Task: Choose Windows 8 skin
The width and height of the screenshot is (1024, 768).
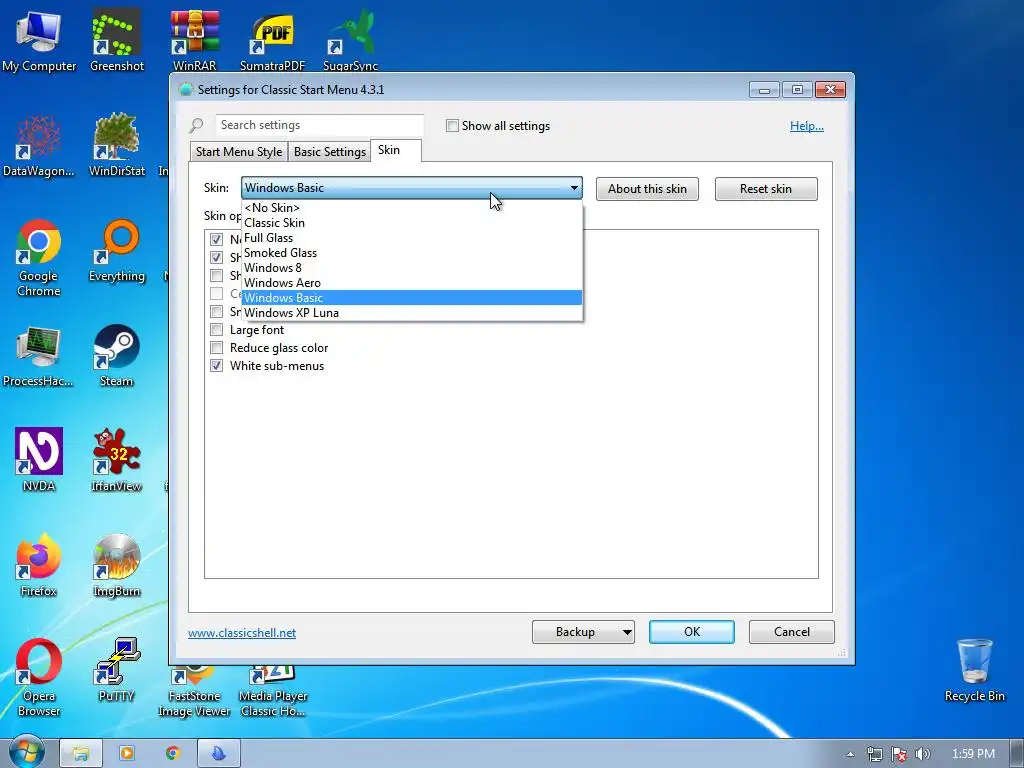Action: [x=411, y=268]
